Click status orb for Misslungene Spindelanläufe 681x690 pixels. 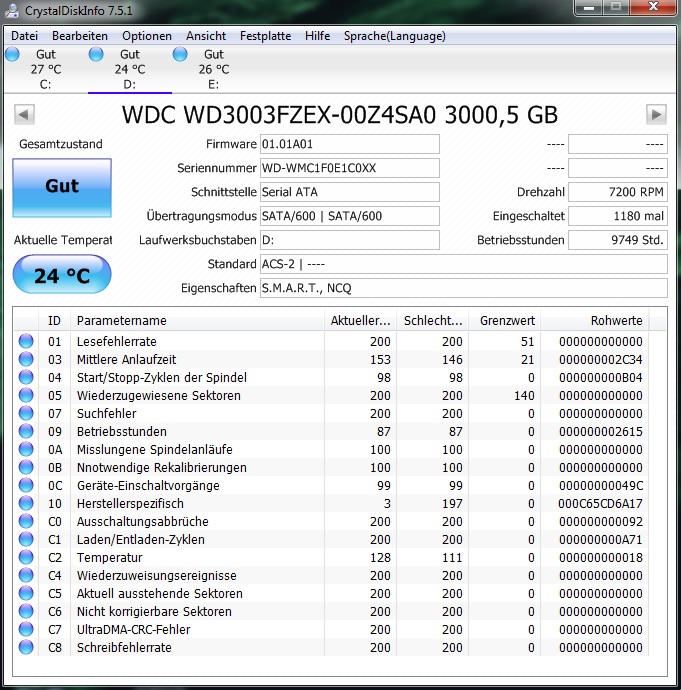(26, 449)
